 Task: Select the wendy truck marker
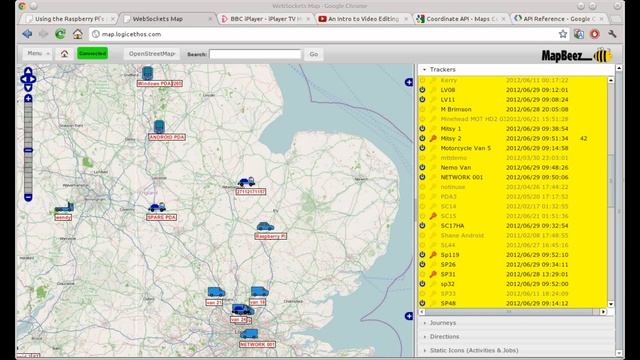pyautogui.click(x=64, y=207)
